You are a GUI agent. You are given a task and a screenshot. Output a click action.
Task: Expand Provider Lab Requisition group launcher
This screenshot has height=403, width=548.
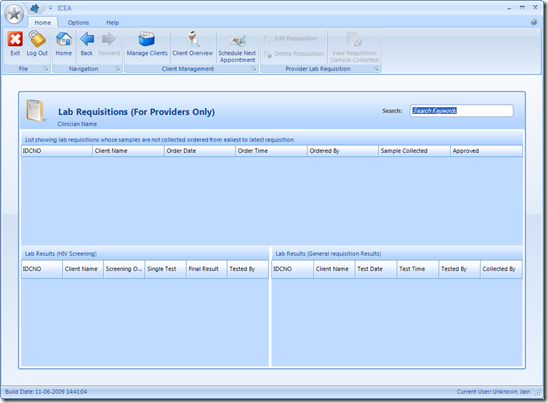[x=376, y=69]
